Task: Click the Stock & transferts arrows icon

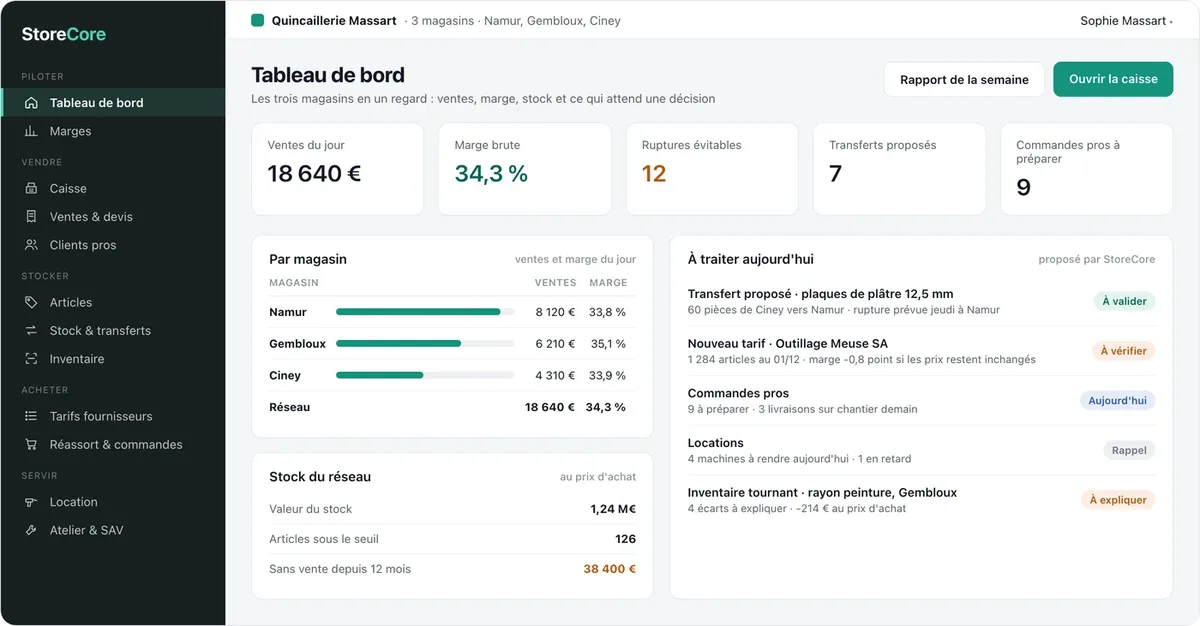Action: coord(31,330)
